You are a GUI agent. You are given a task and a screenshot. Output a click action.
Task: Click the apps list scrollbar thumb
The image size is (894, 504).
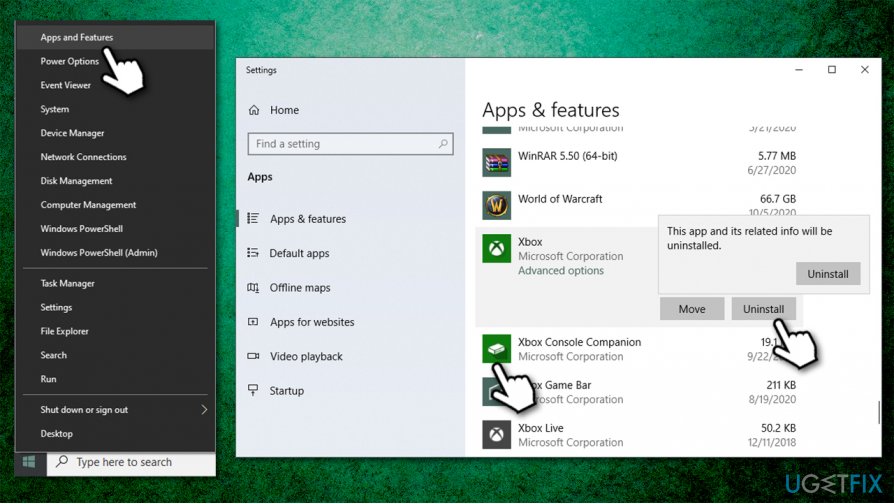pos(879,412)
